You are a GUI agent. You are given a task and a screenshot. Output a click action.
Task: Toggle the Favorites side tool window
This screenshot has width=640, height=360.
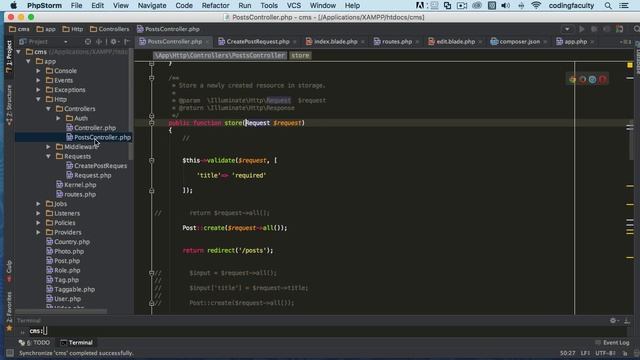[x=9, y=312]
